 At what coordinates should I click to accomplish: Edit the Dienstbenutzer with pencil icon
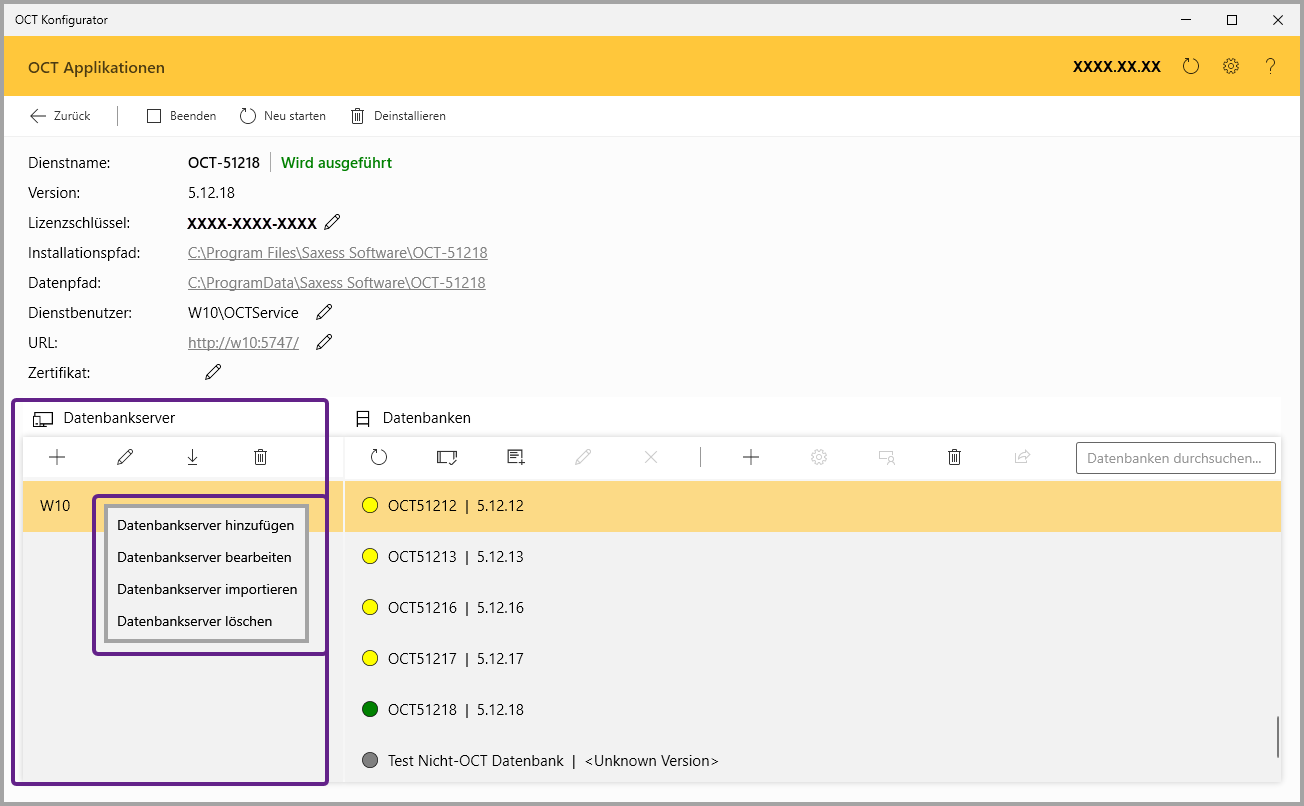pyautogui.click(x=324, y=313)
